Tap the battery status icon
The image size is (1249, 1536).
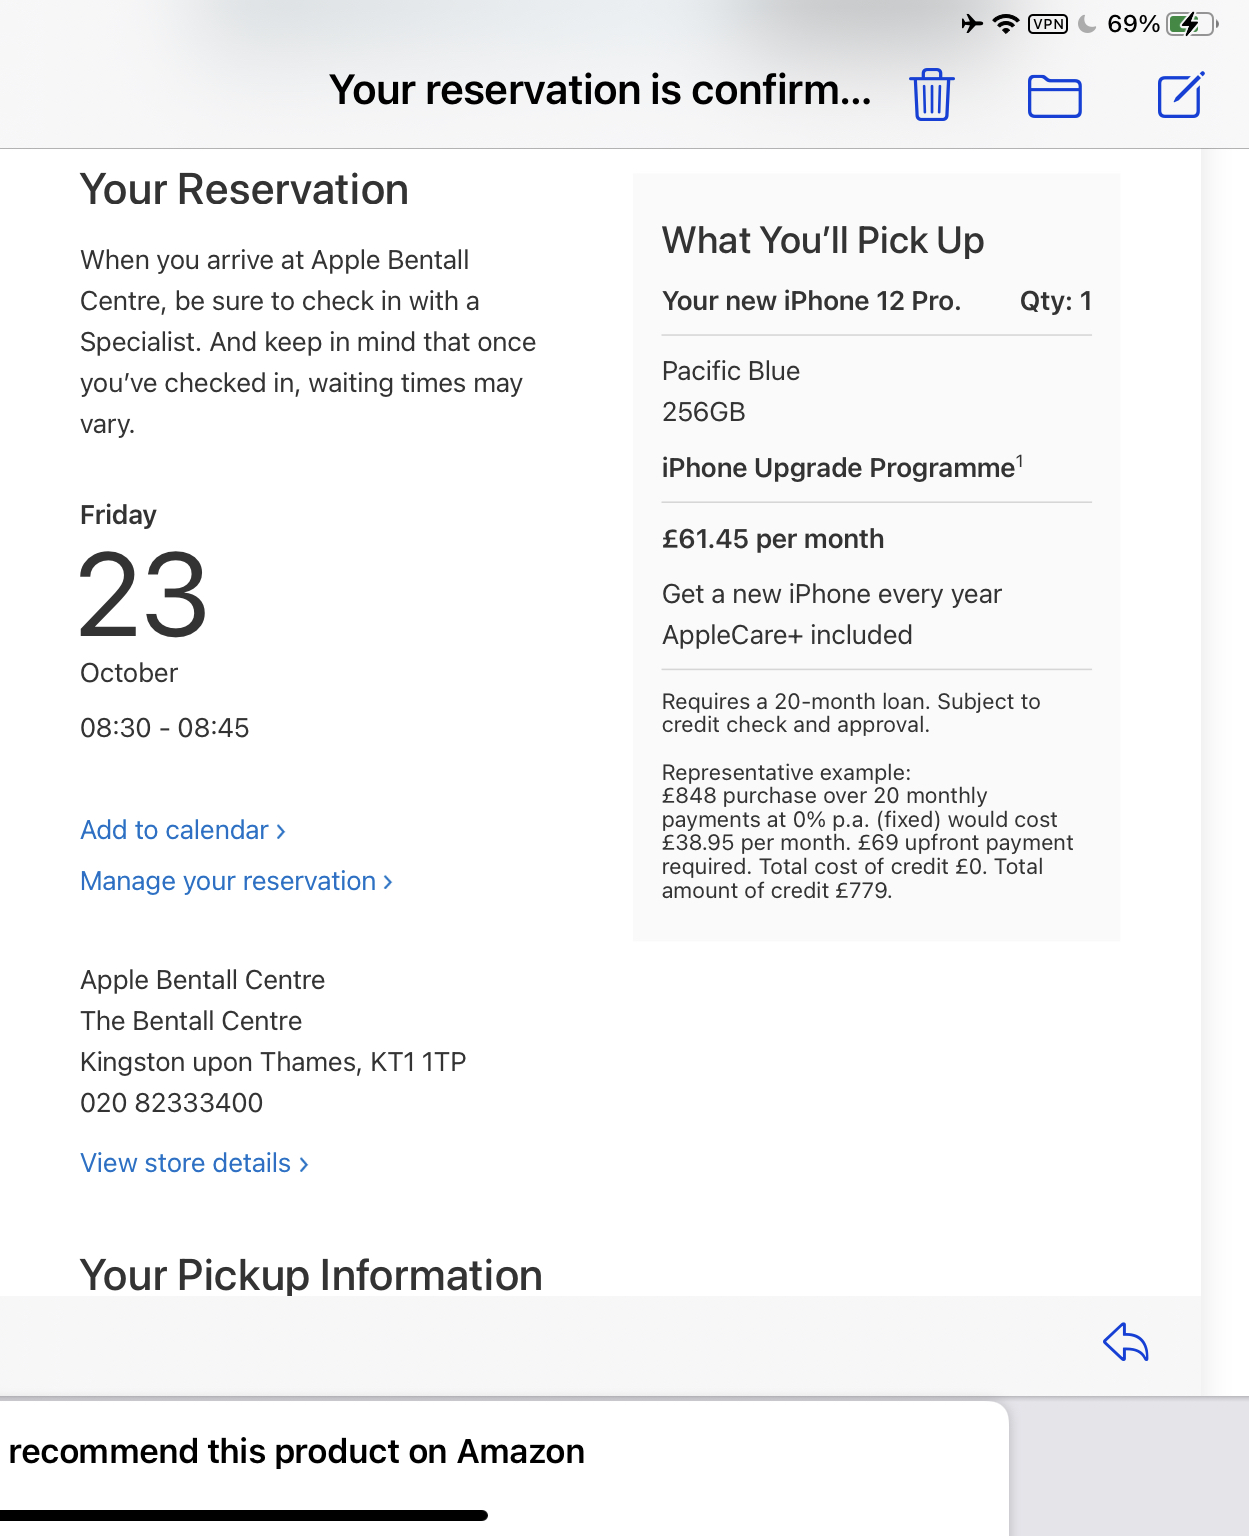[x=1191, y=24]
